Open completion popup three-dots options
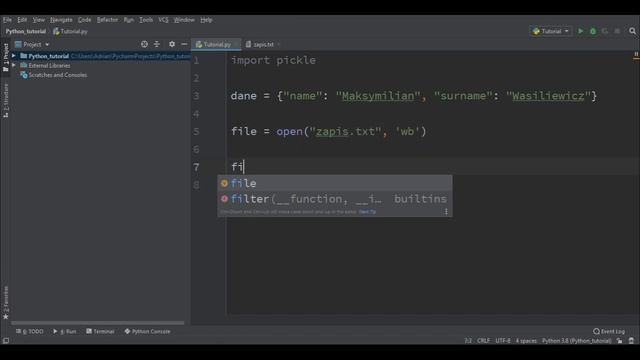 point(446,211)
